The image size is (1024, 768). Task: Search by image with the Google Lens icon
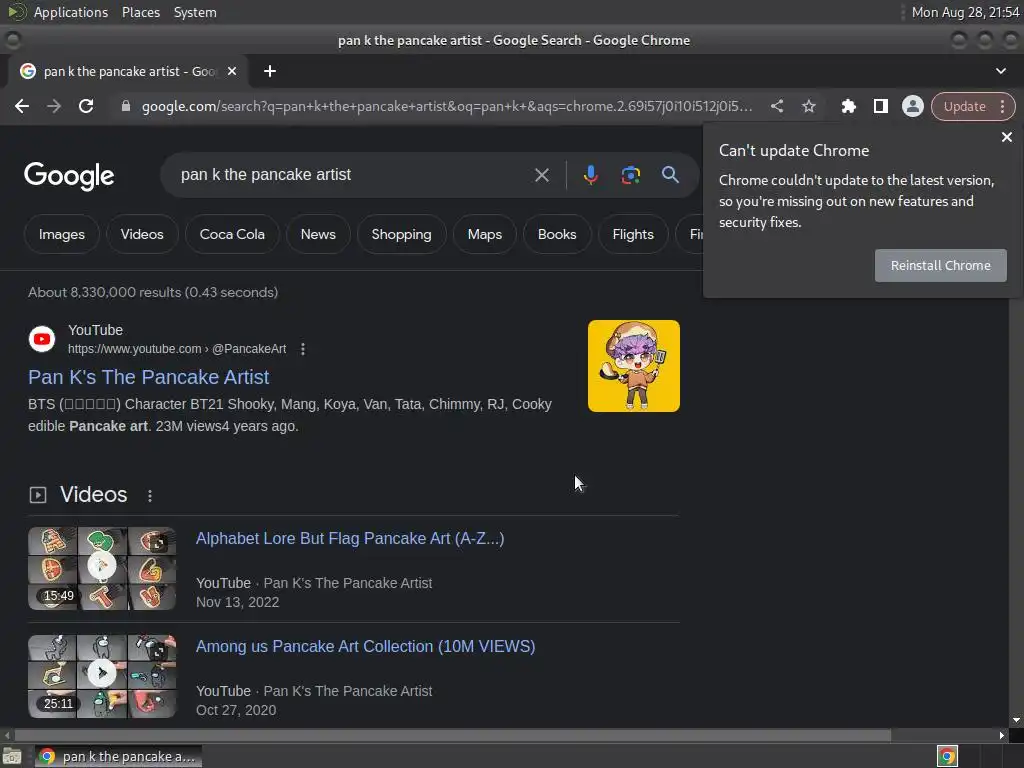[x=630, y=175]
